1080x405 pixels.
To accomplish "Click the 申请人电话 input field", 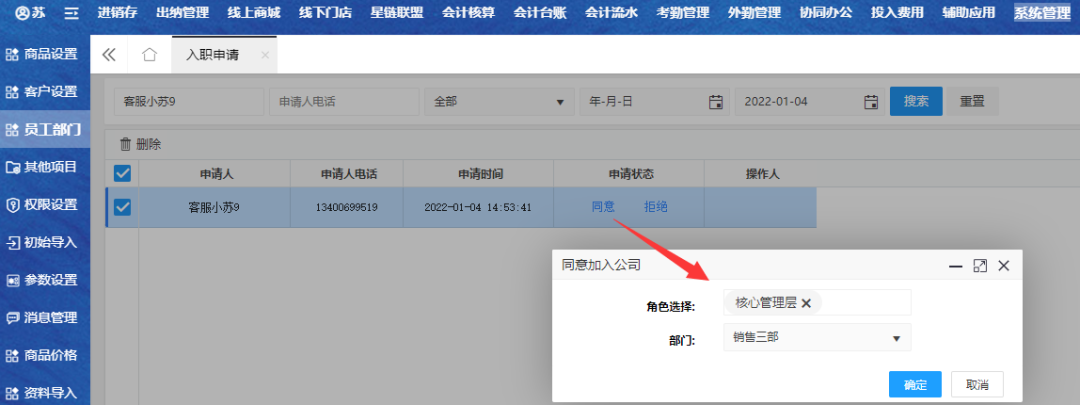I will pos(342,101).
